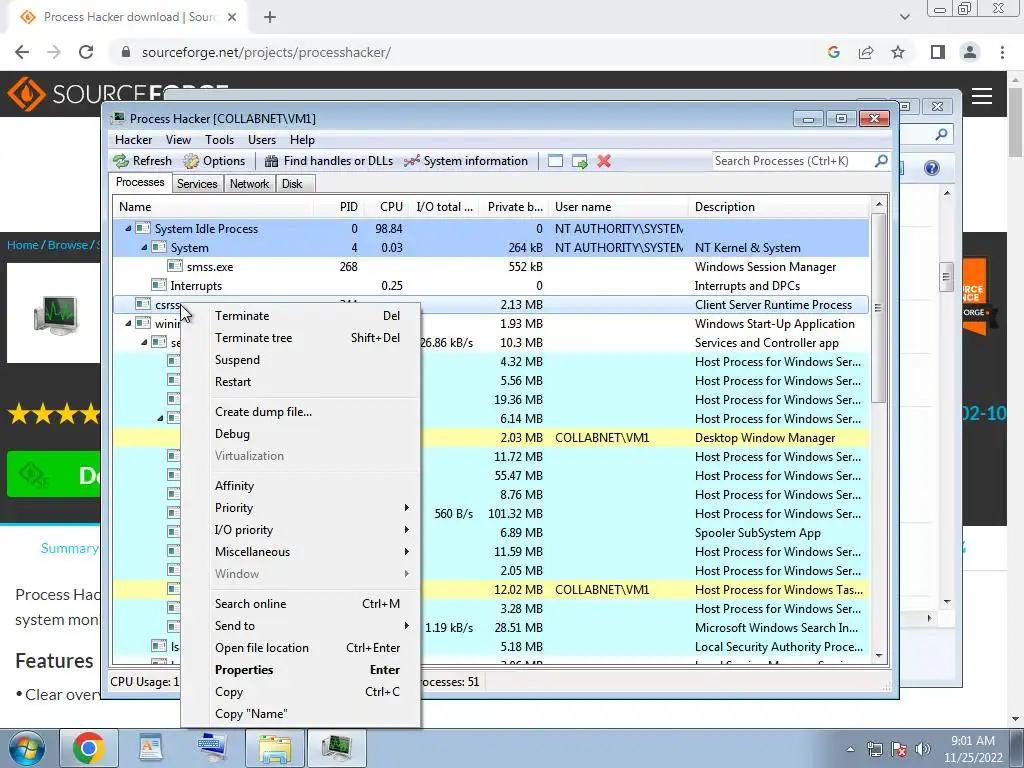Click the blue help question icon

click(932, 168)
